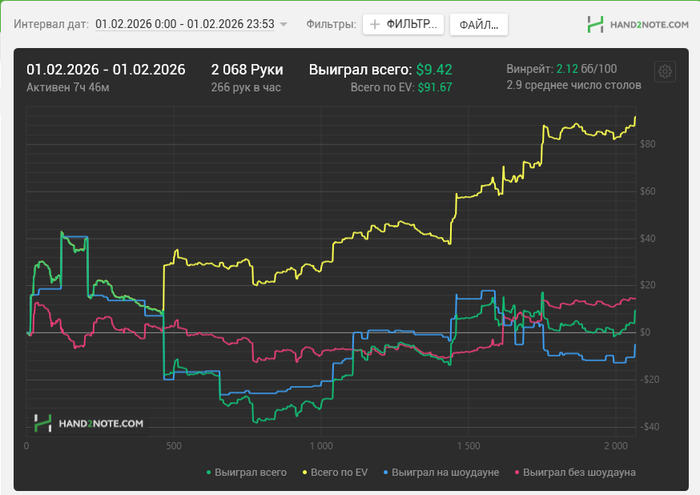The height and width of the screenshot is (495, 700).
Task: Click the 2 000 x-axis label
Action: (616, 446)
